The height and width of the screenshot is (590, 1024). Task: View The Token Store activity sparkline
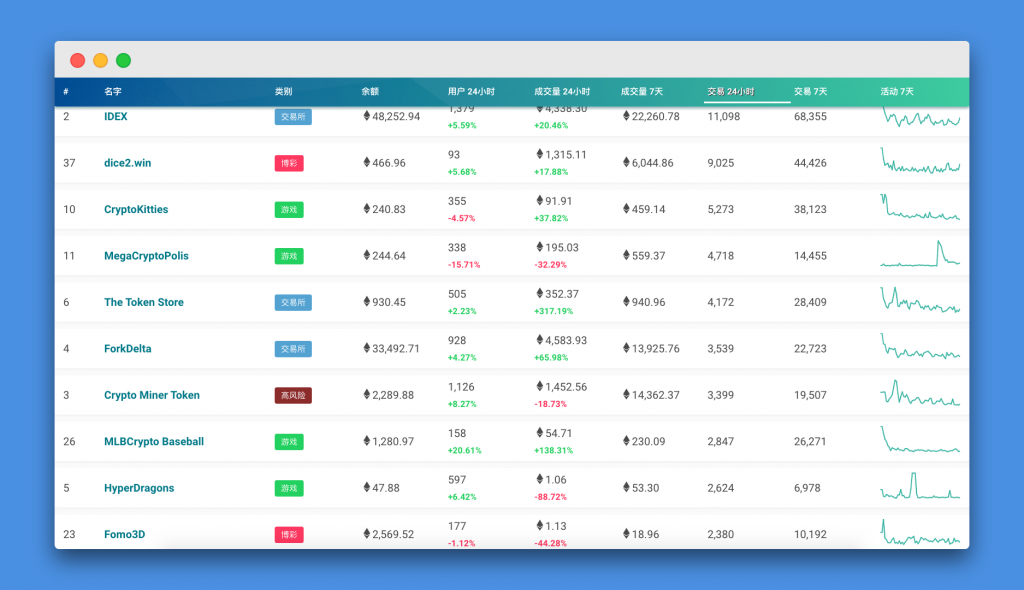click(x=920, y=300)
